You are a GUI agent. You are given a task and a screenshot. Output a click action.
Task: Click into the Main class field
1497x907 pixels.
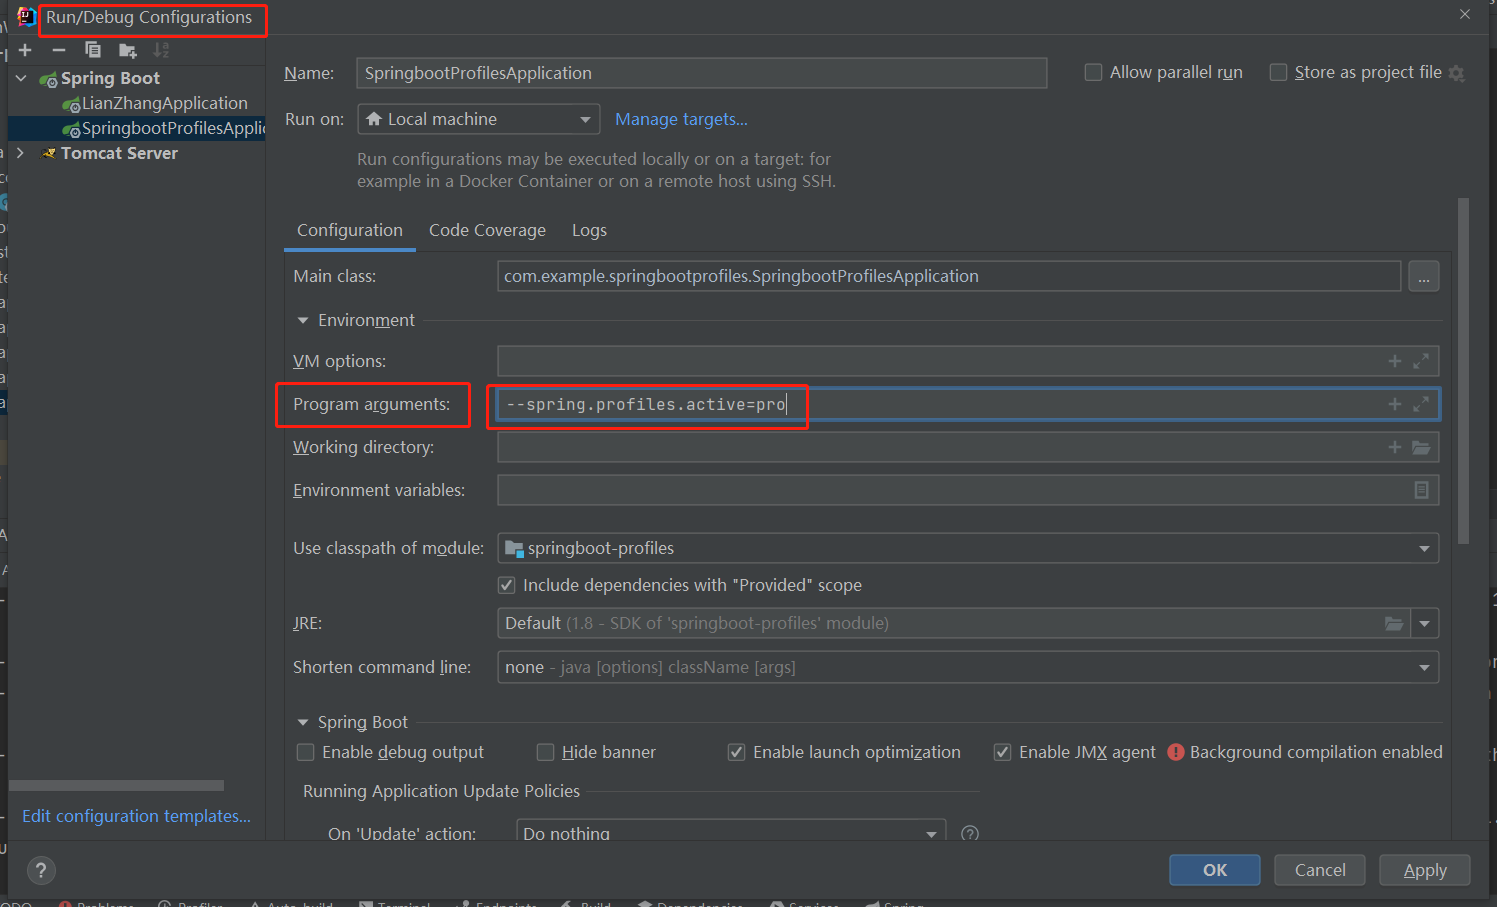click(x=949, y=276)
